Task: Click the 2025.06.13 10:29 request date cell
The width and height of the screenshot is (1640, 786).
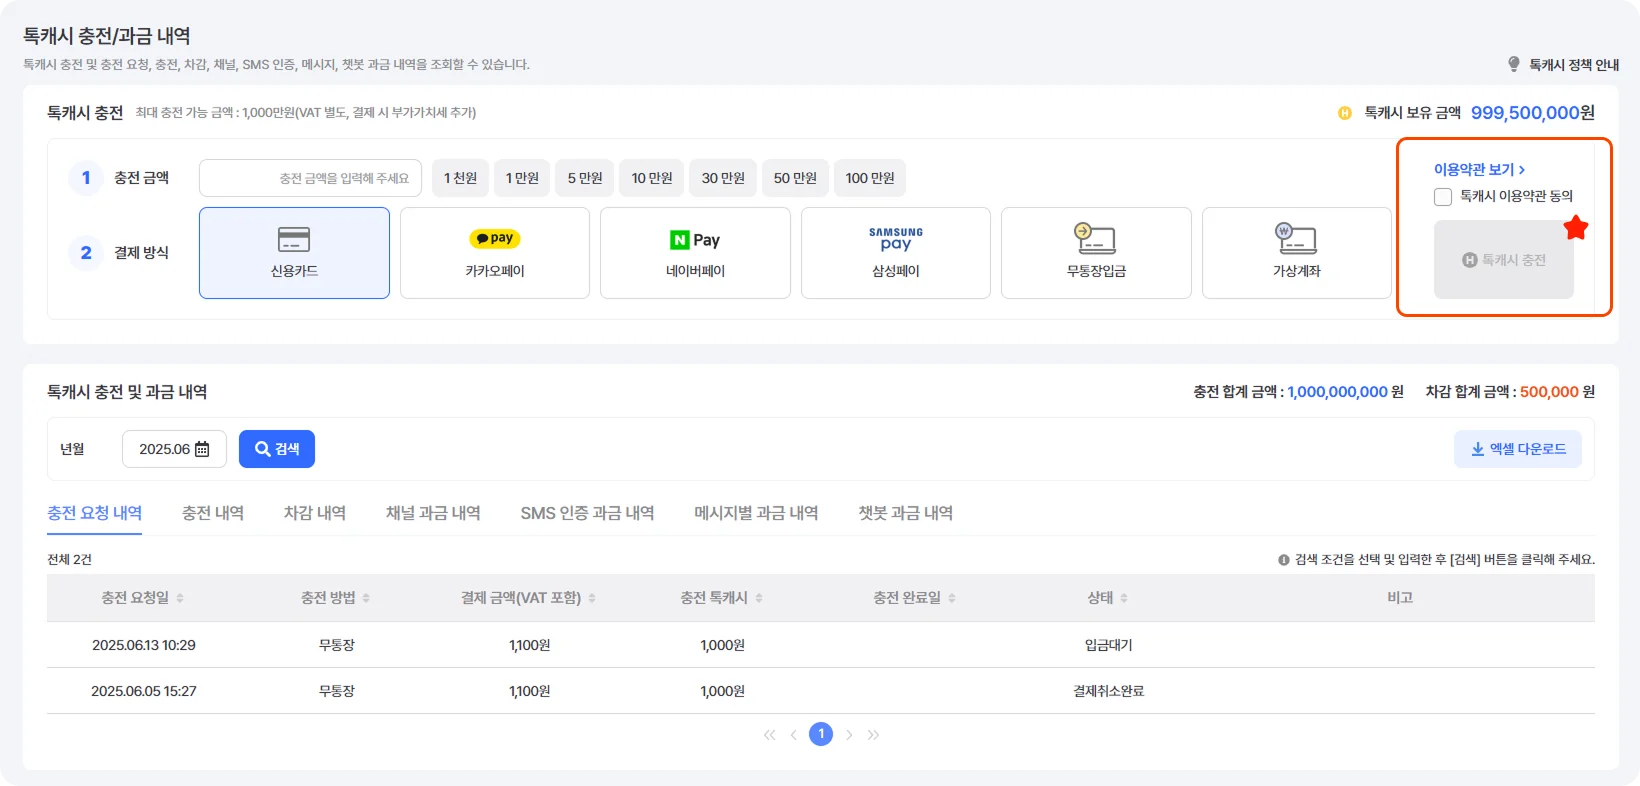Action: point(144,646)
